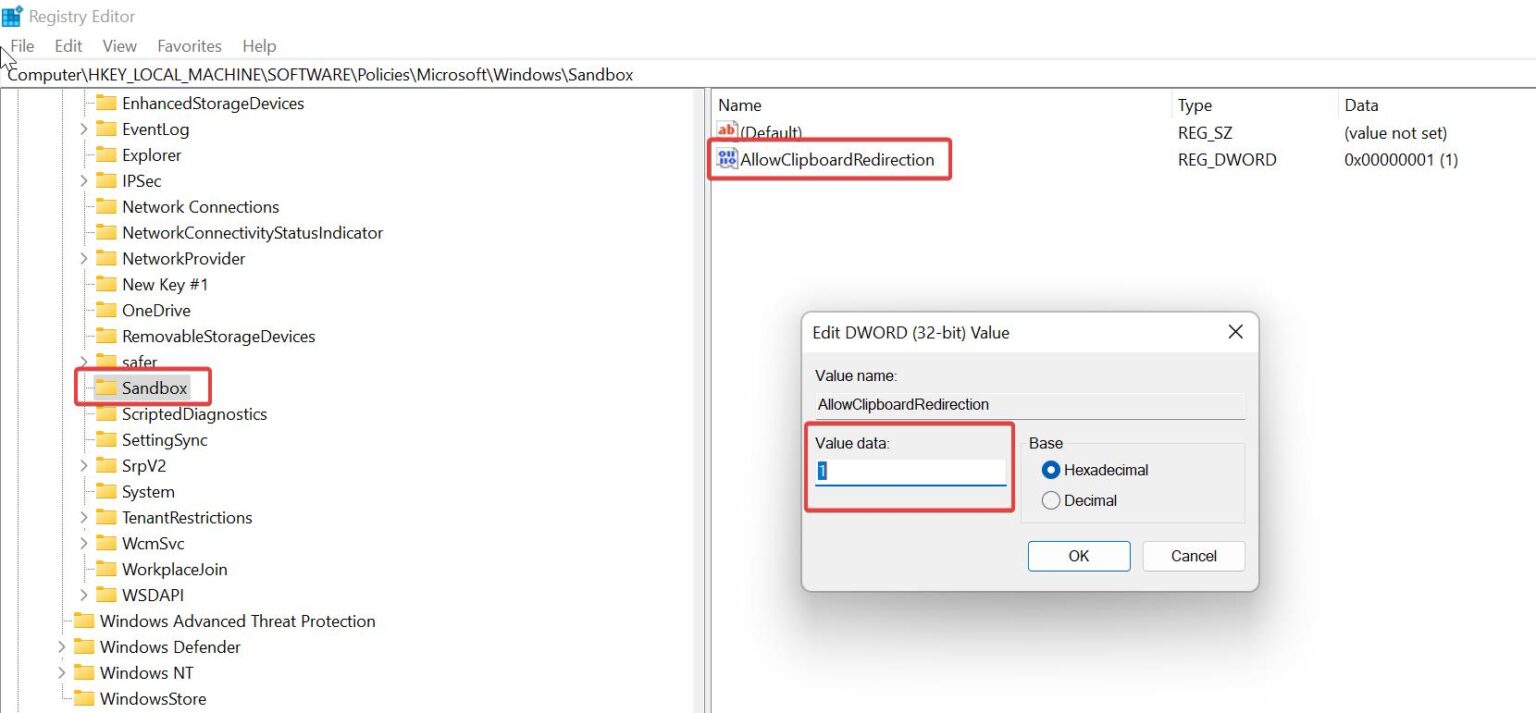Screen dimensions: 1536x713
Task: Expand the EventLog registry key
Action: click(84, 129)
